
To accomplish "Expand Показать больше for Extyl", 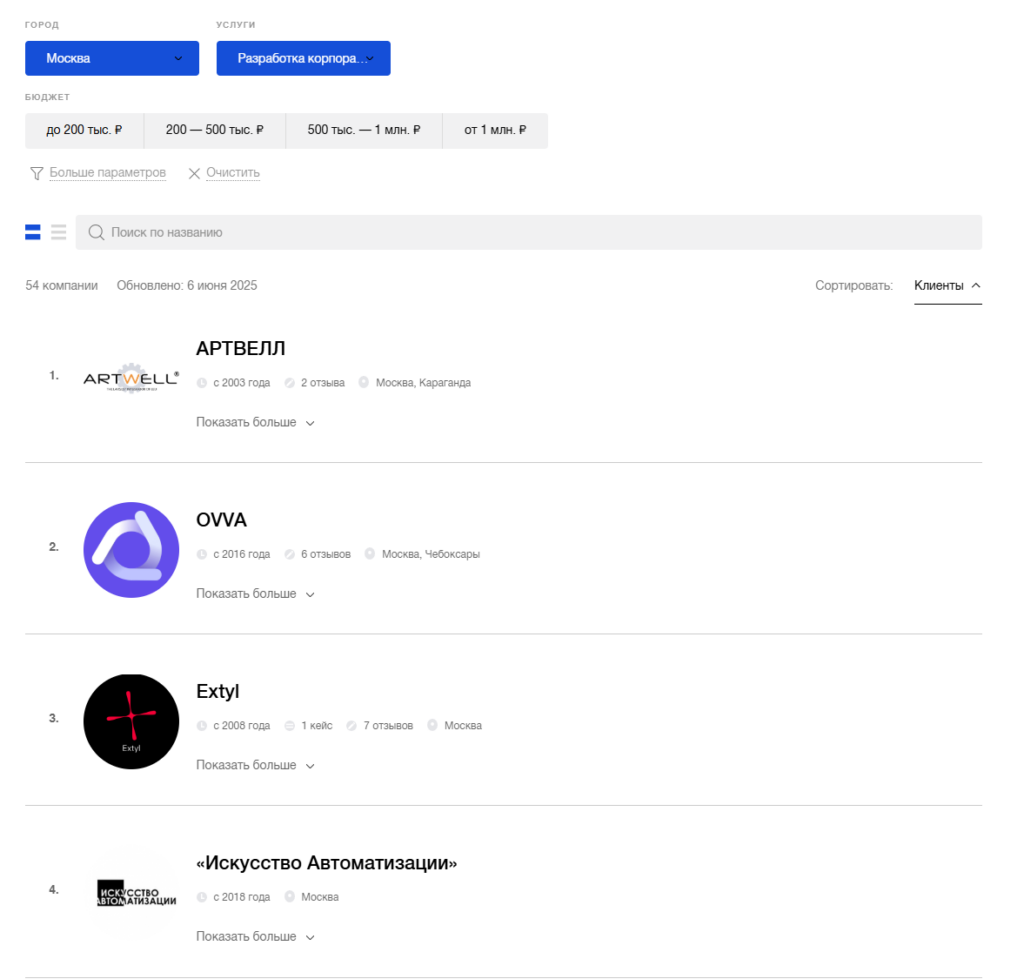I will pyautogui.click(x=255, y=765).
